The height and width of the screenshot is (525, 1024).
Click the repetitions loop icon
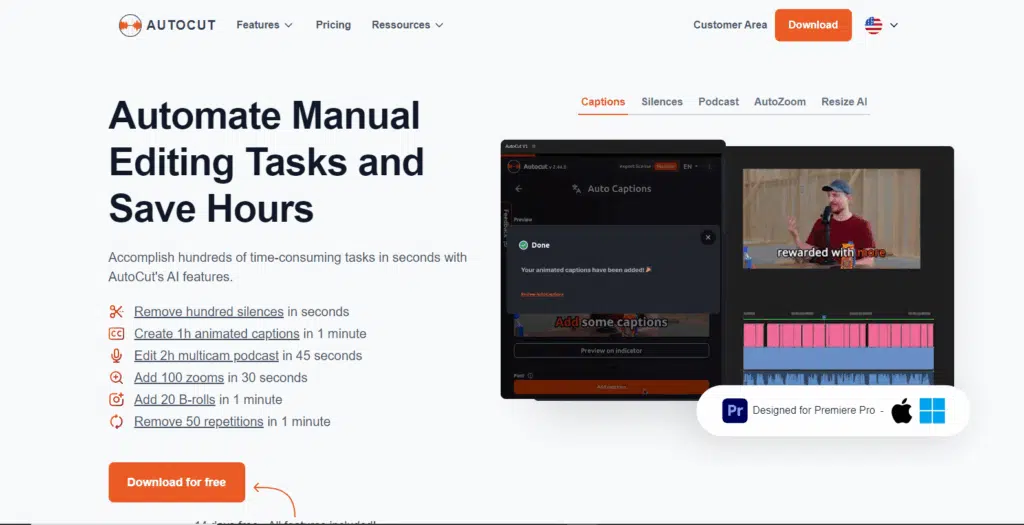tap(116, 422)
